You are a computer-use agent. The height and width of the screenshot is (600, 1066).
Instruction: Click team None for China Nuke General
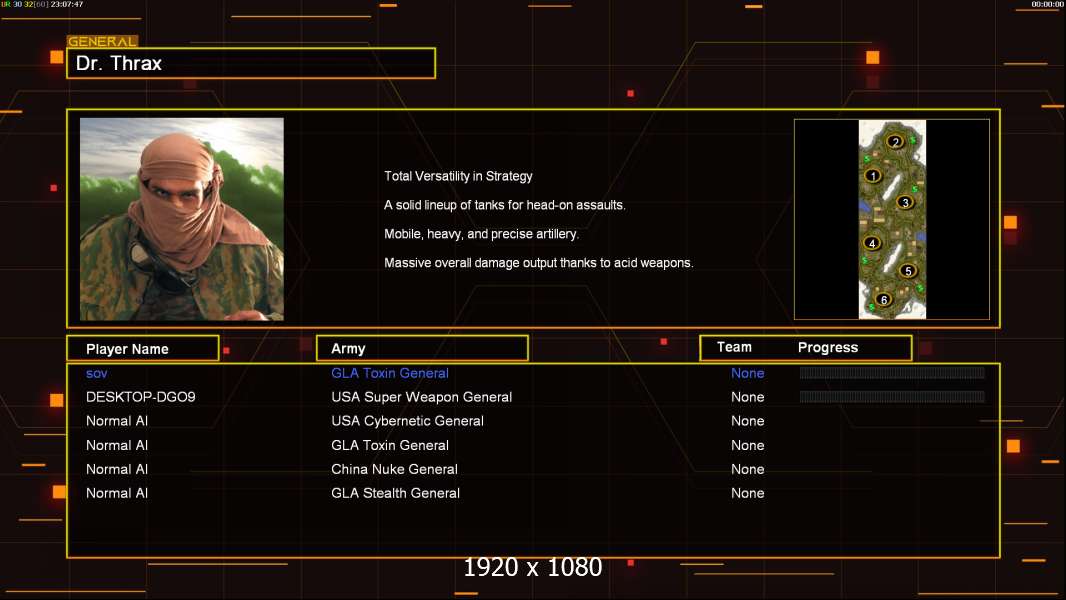pyautogui.click(x=747, y=469)
